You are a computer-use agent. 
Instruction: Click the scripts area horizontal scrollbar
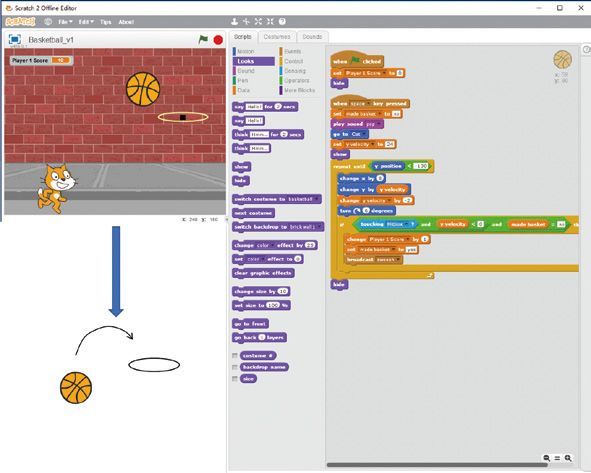437,465
